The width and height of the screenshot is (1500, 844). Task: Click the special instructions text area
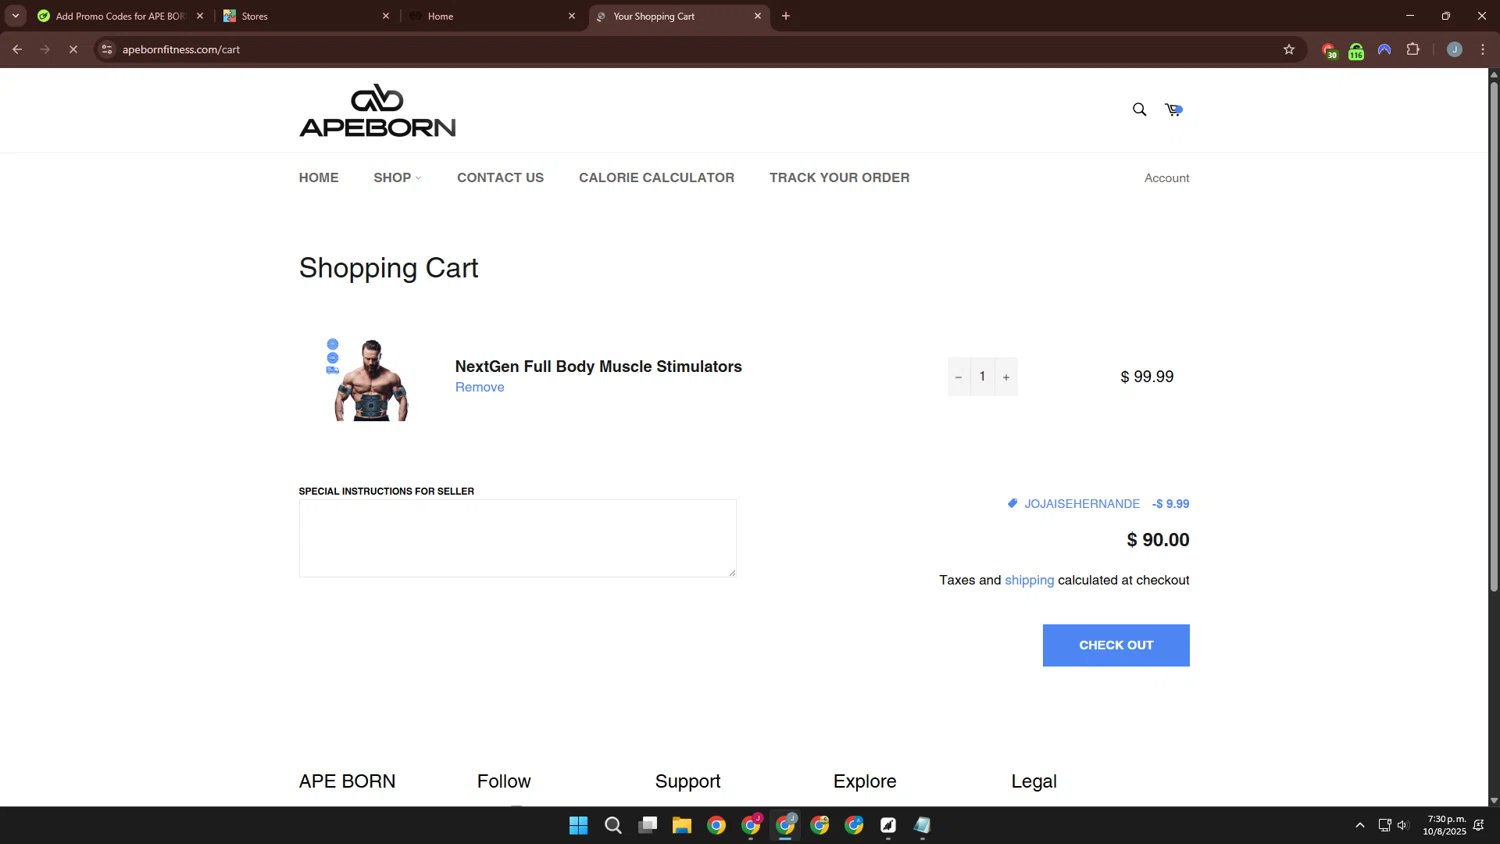tap(517, 538)
